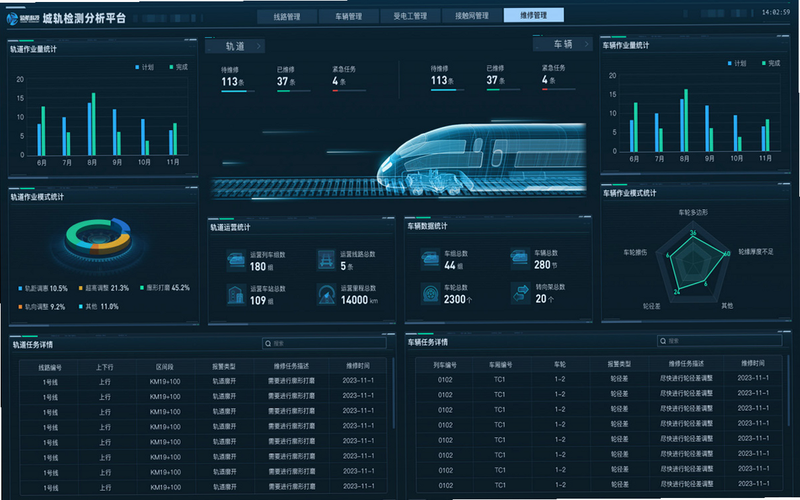Image resolution: width=800 pixels, height=500 pixels.
Task: Click 报警类型 header in 轨道任务详情 table
Action: [x=224, y=366]
